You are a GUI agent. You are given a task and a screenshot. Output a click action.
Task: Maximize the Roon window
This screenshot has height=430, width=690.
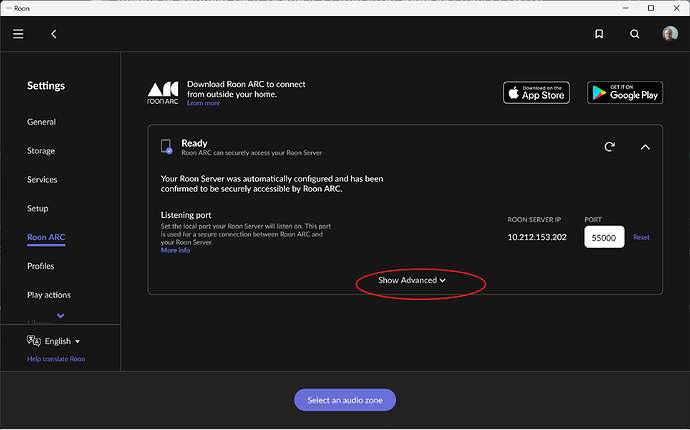[x=651, y=8]
